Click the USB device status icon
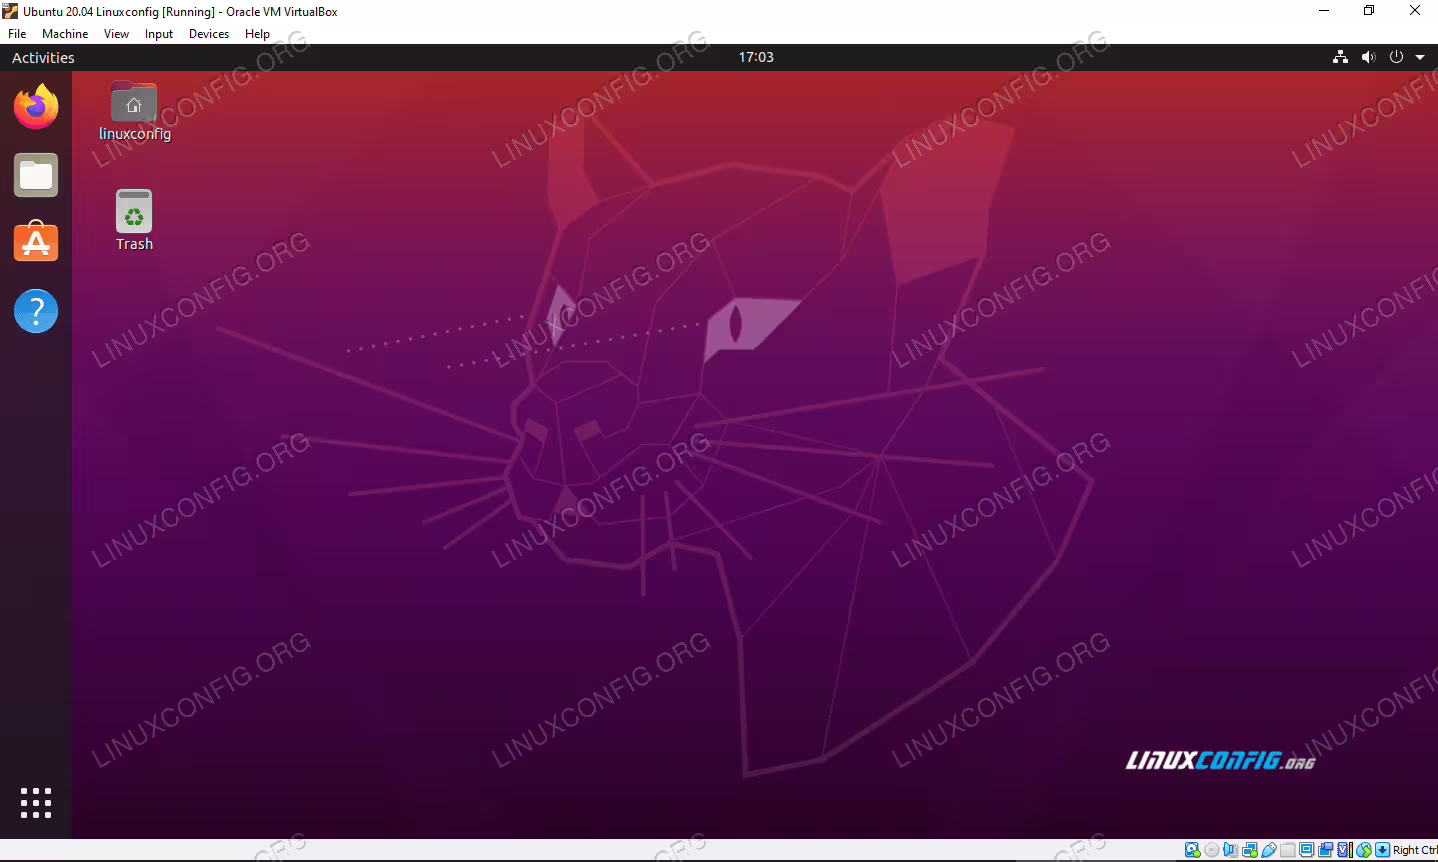Screen dimensions: 1438x862 (x=1269, y=850)
